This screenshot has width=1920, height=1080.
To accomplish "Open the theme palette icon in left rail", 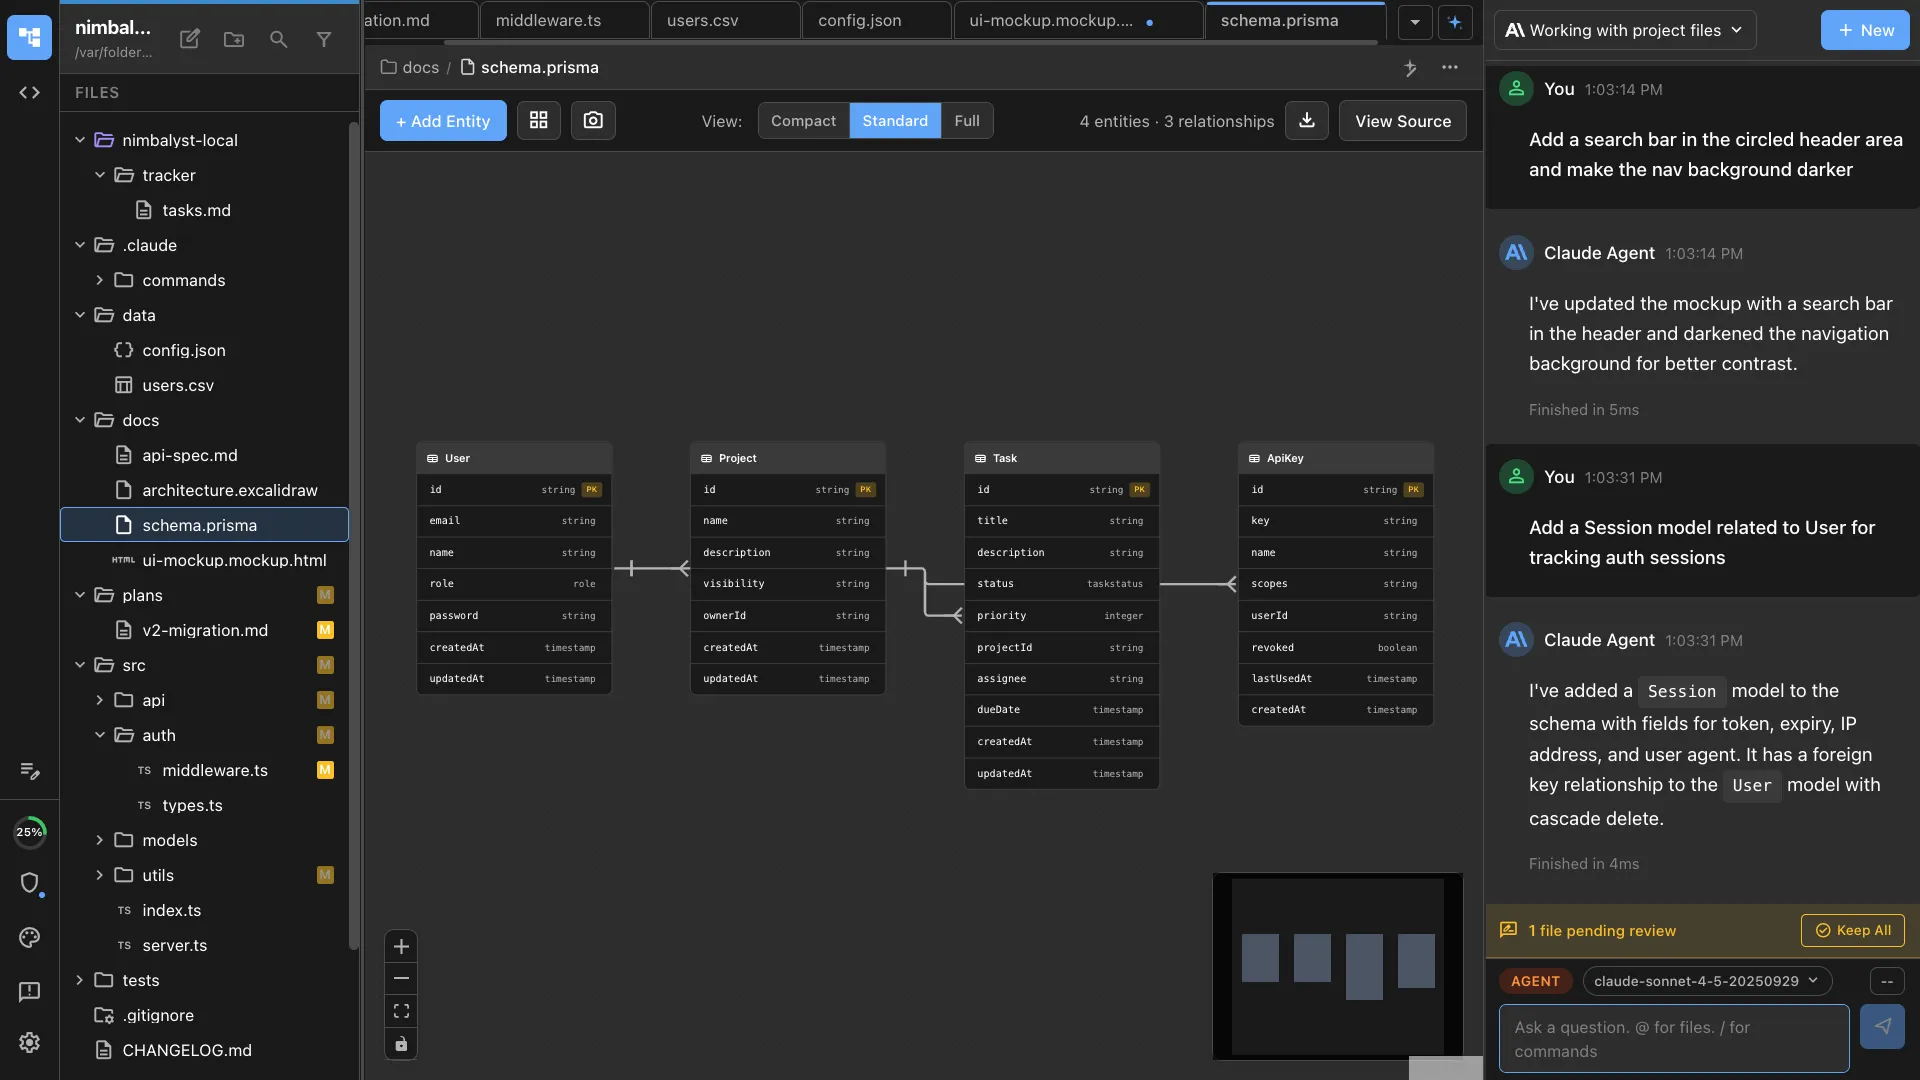I will click(x=29, y=937).
